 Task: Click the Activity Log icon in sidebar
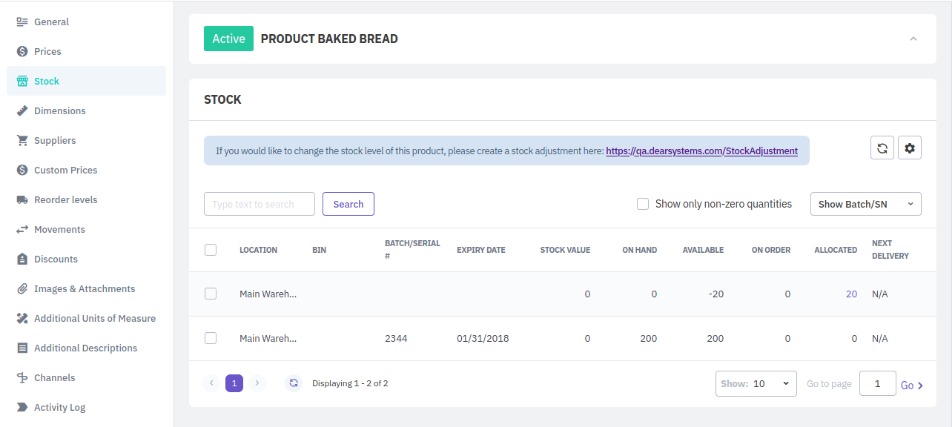point(22,408)
